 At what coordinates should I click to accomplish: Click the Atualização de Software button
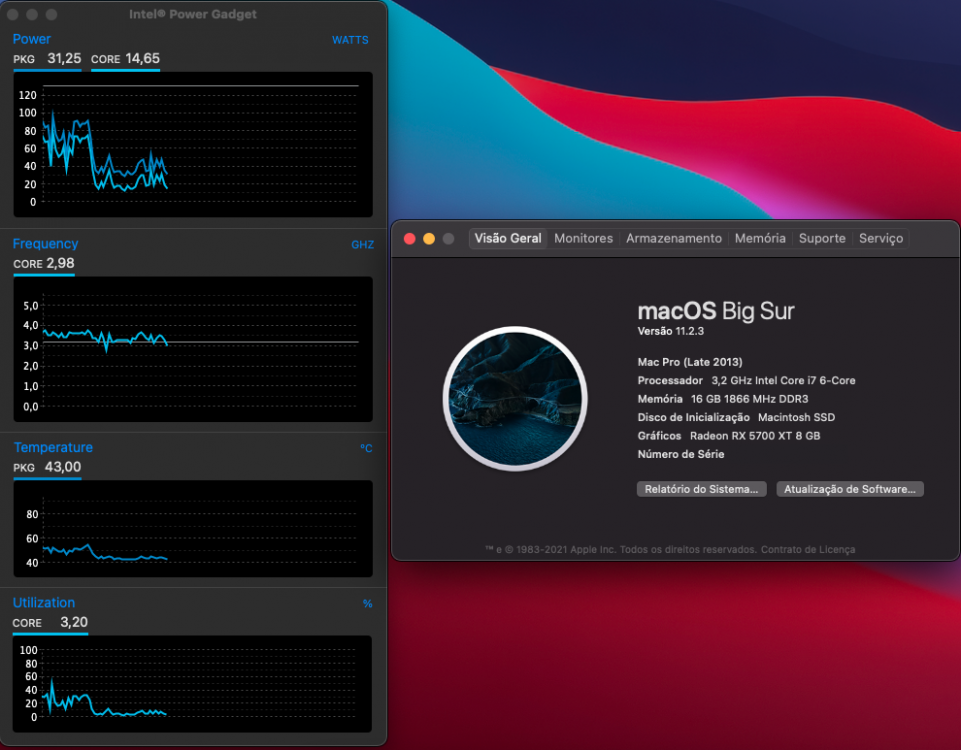849,489
